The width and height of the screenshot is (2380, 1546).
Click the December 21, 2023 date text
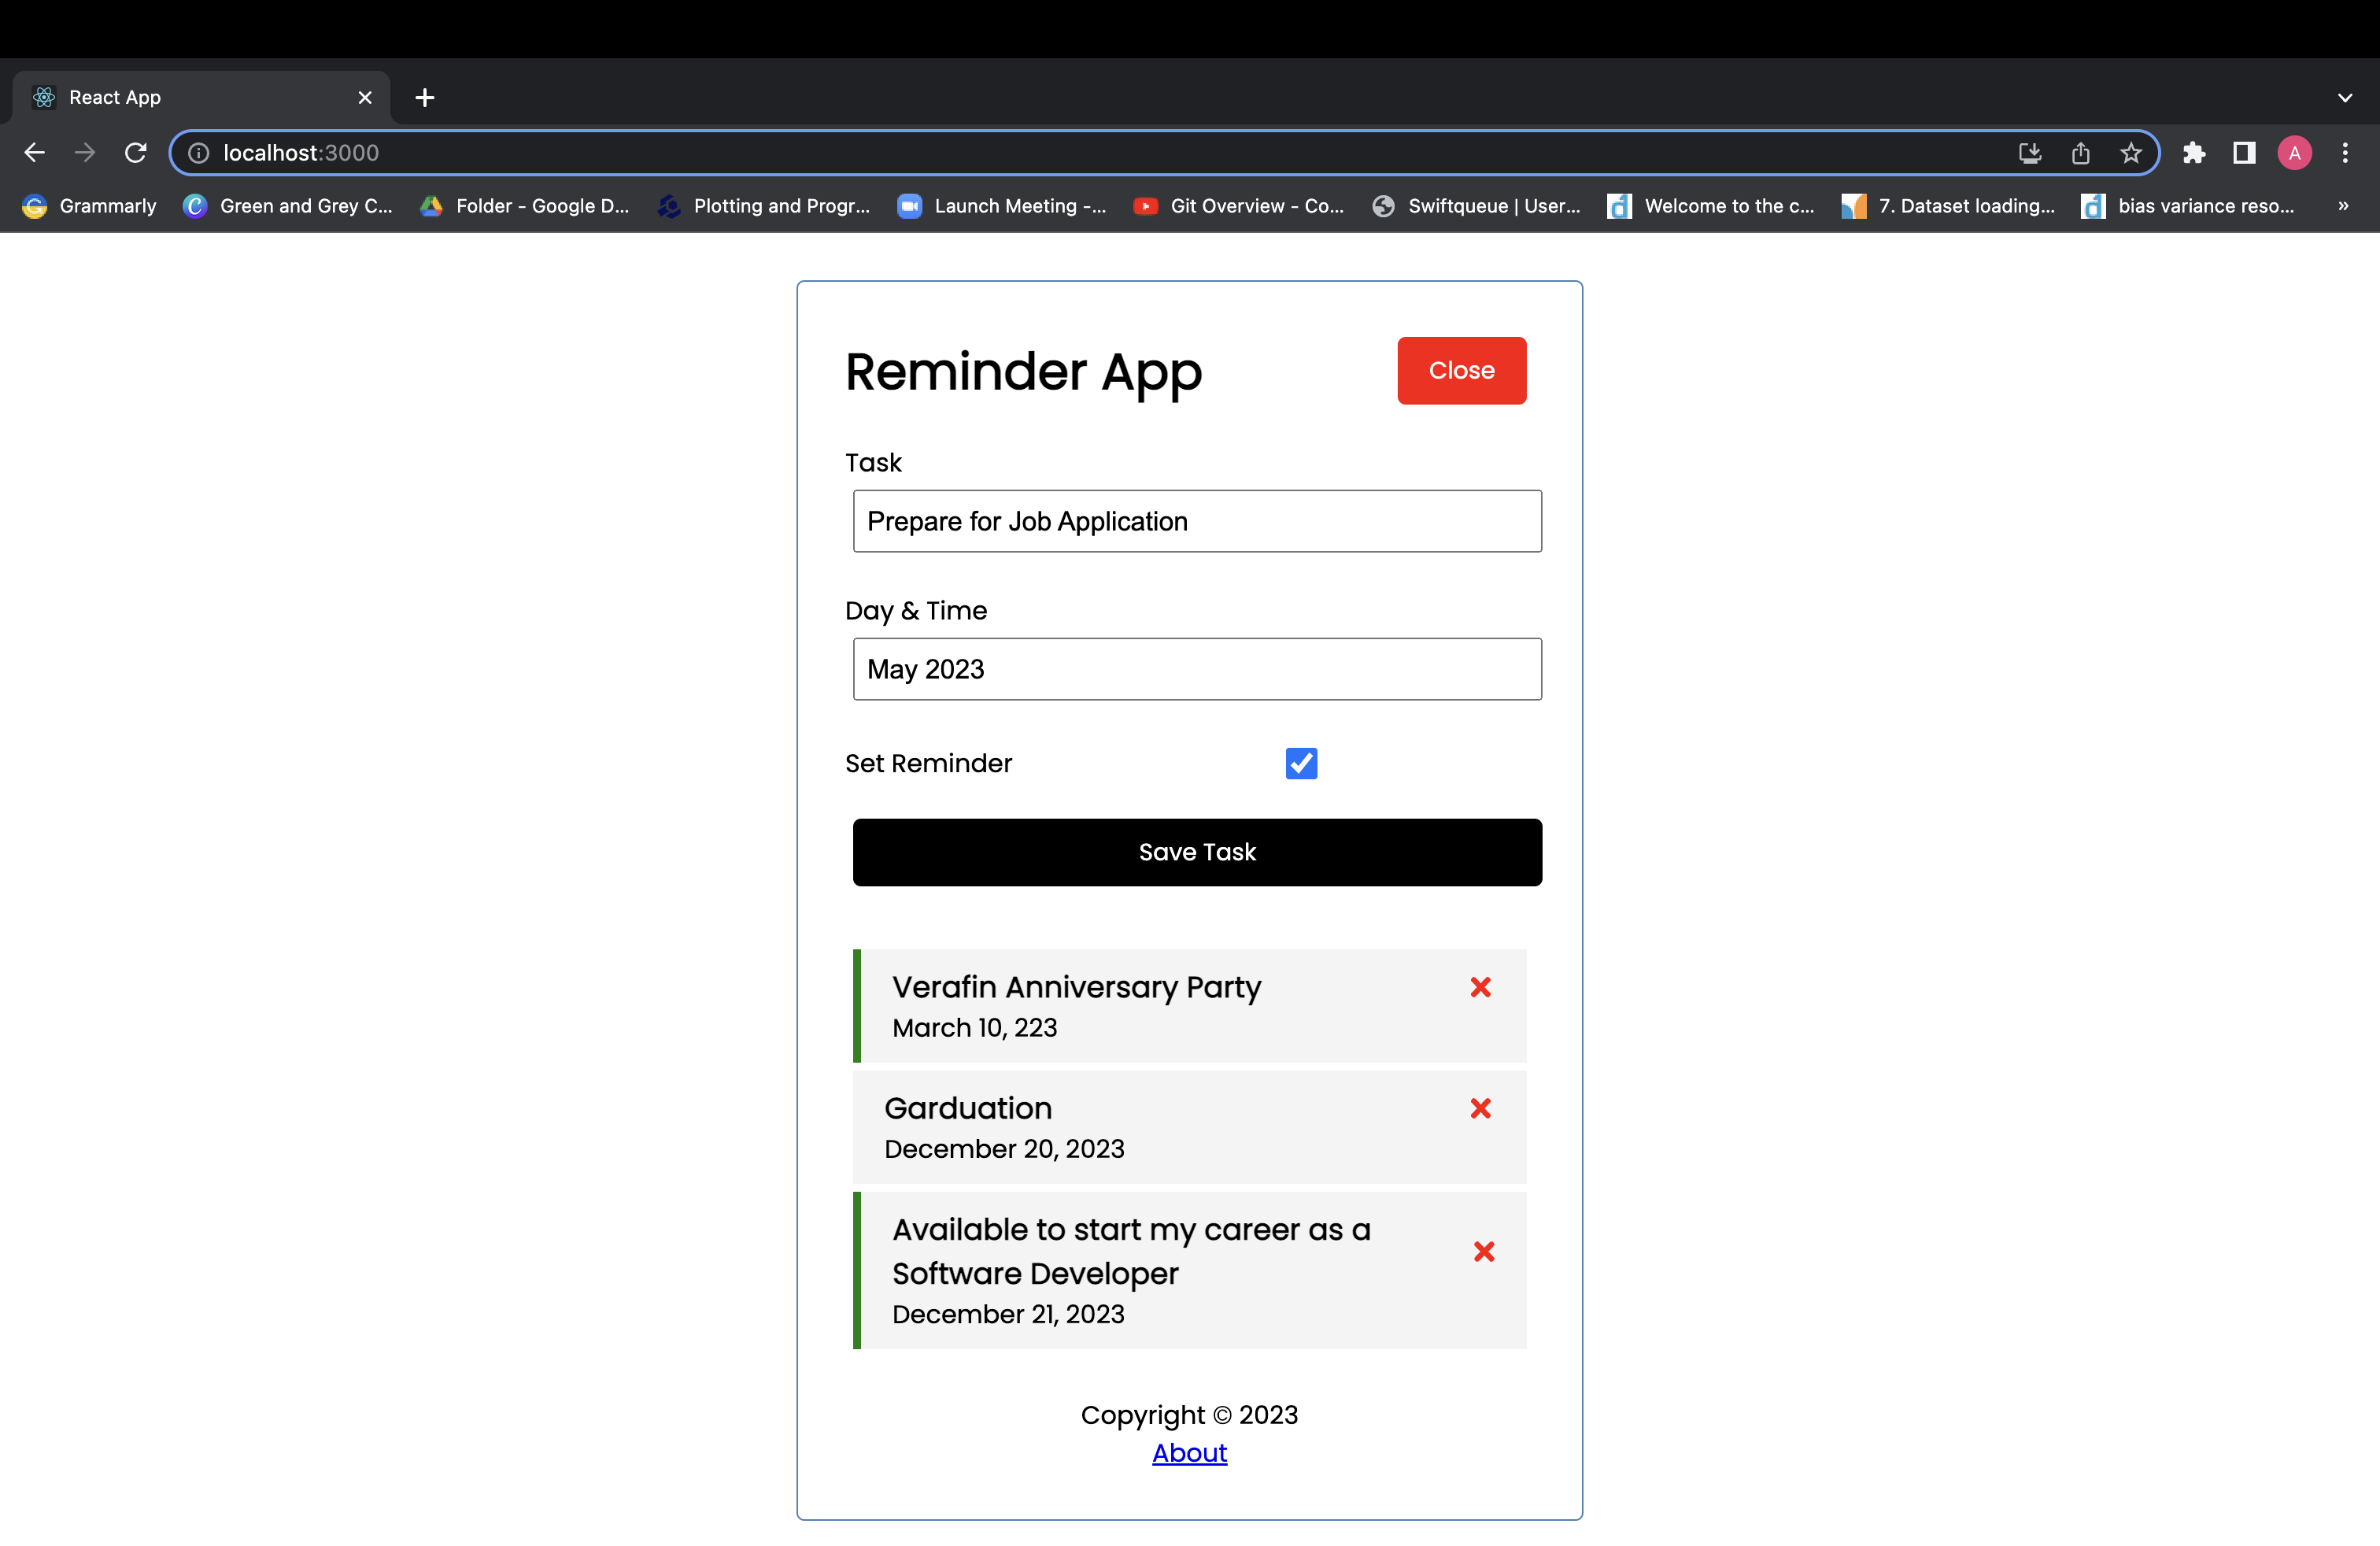pos(1008,1314)
